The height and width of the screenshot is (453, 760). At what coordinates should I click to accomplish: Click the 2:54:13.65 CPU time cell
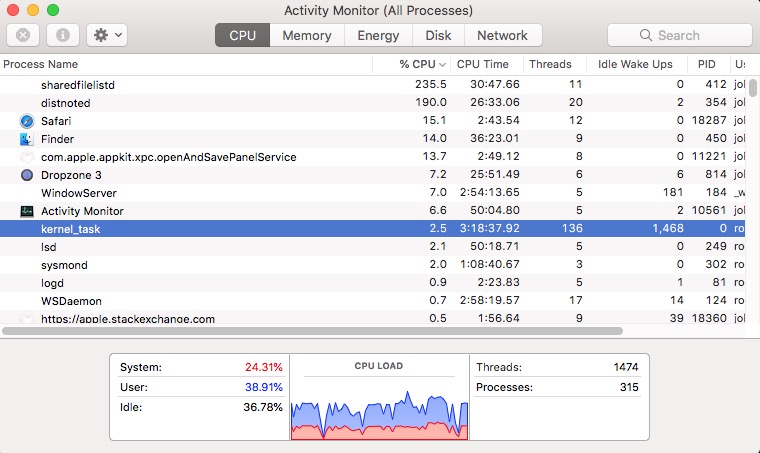(490, 192)
